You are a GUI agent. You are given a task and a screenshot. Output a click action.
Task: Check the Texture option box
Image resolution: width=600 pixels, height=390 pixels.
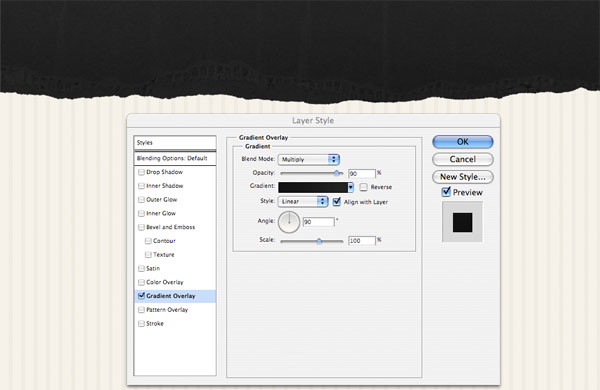coord(148,255)
